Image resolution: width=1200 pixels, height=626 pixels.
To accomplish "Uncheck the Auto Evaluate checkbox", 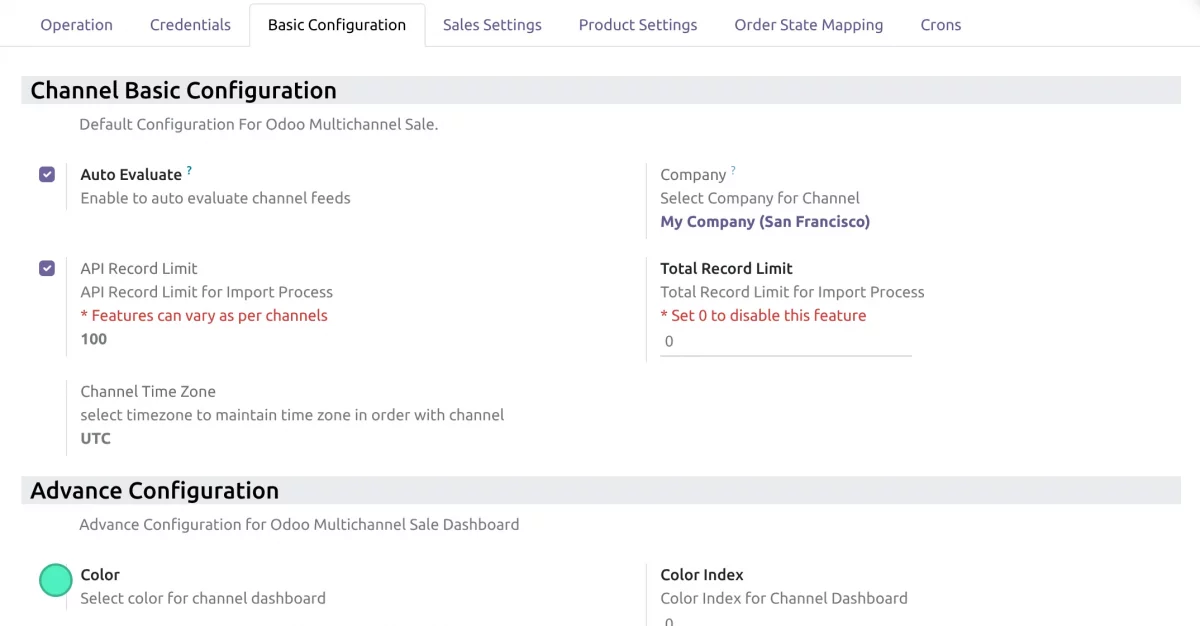I will (47, 175).
